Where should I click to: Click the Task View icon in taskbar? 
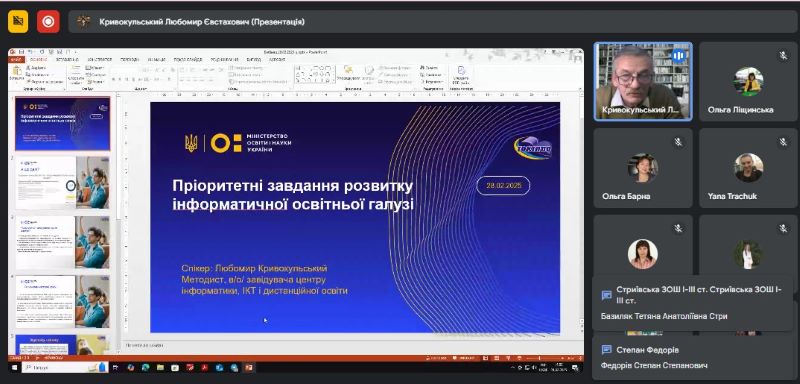tap(116, 367)
